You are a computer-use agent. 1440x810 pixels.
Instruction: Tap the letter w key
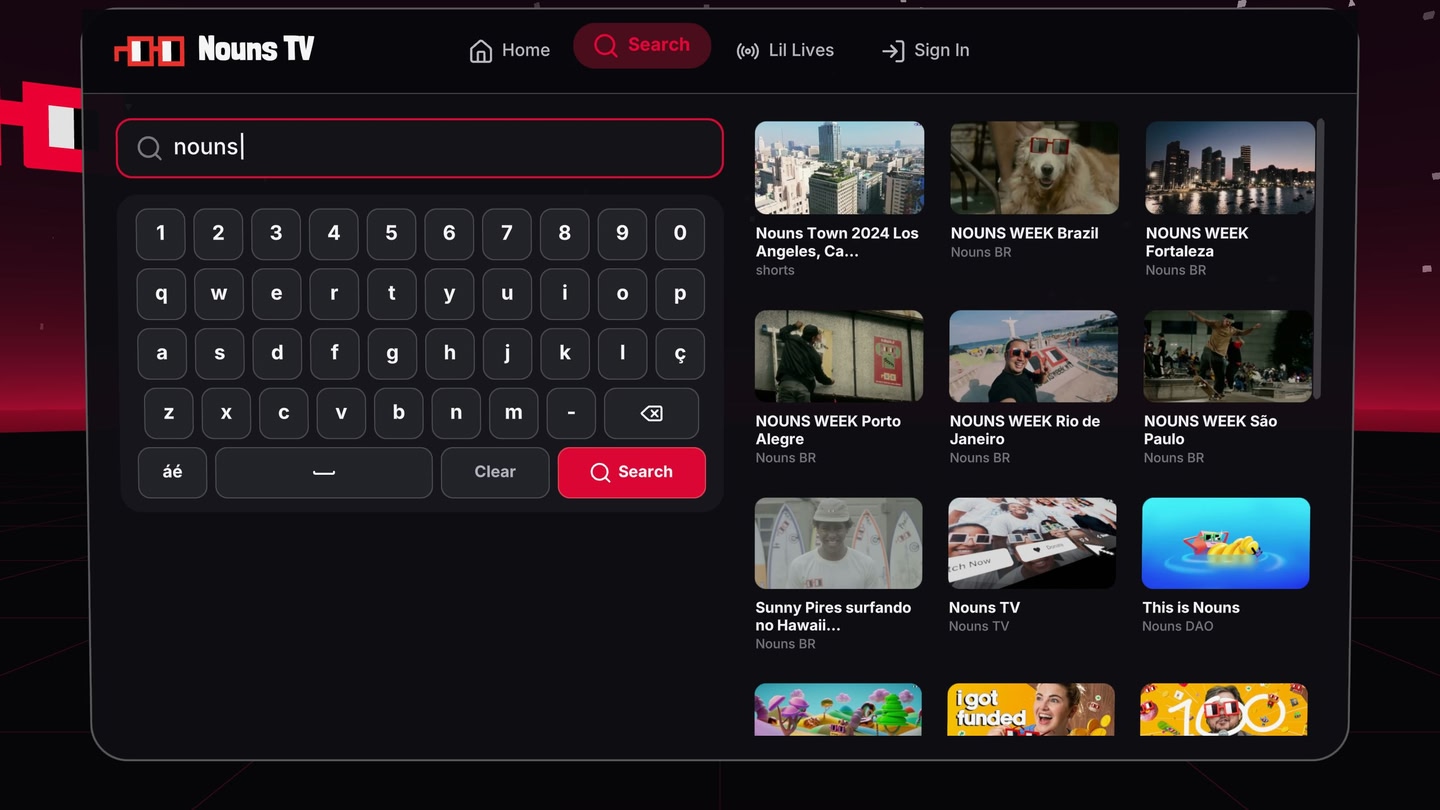[x=219, y=294]
